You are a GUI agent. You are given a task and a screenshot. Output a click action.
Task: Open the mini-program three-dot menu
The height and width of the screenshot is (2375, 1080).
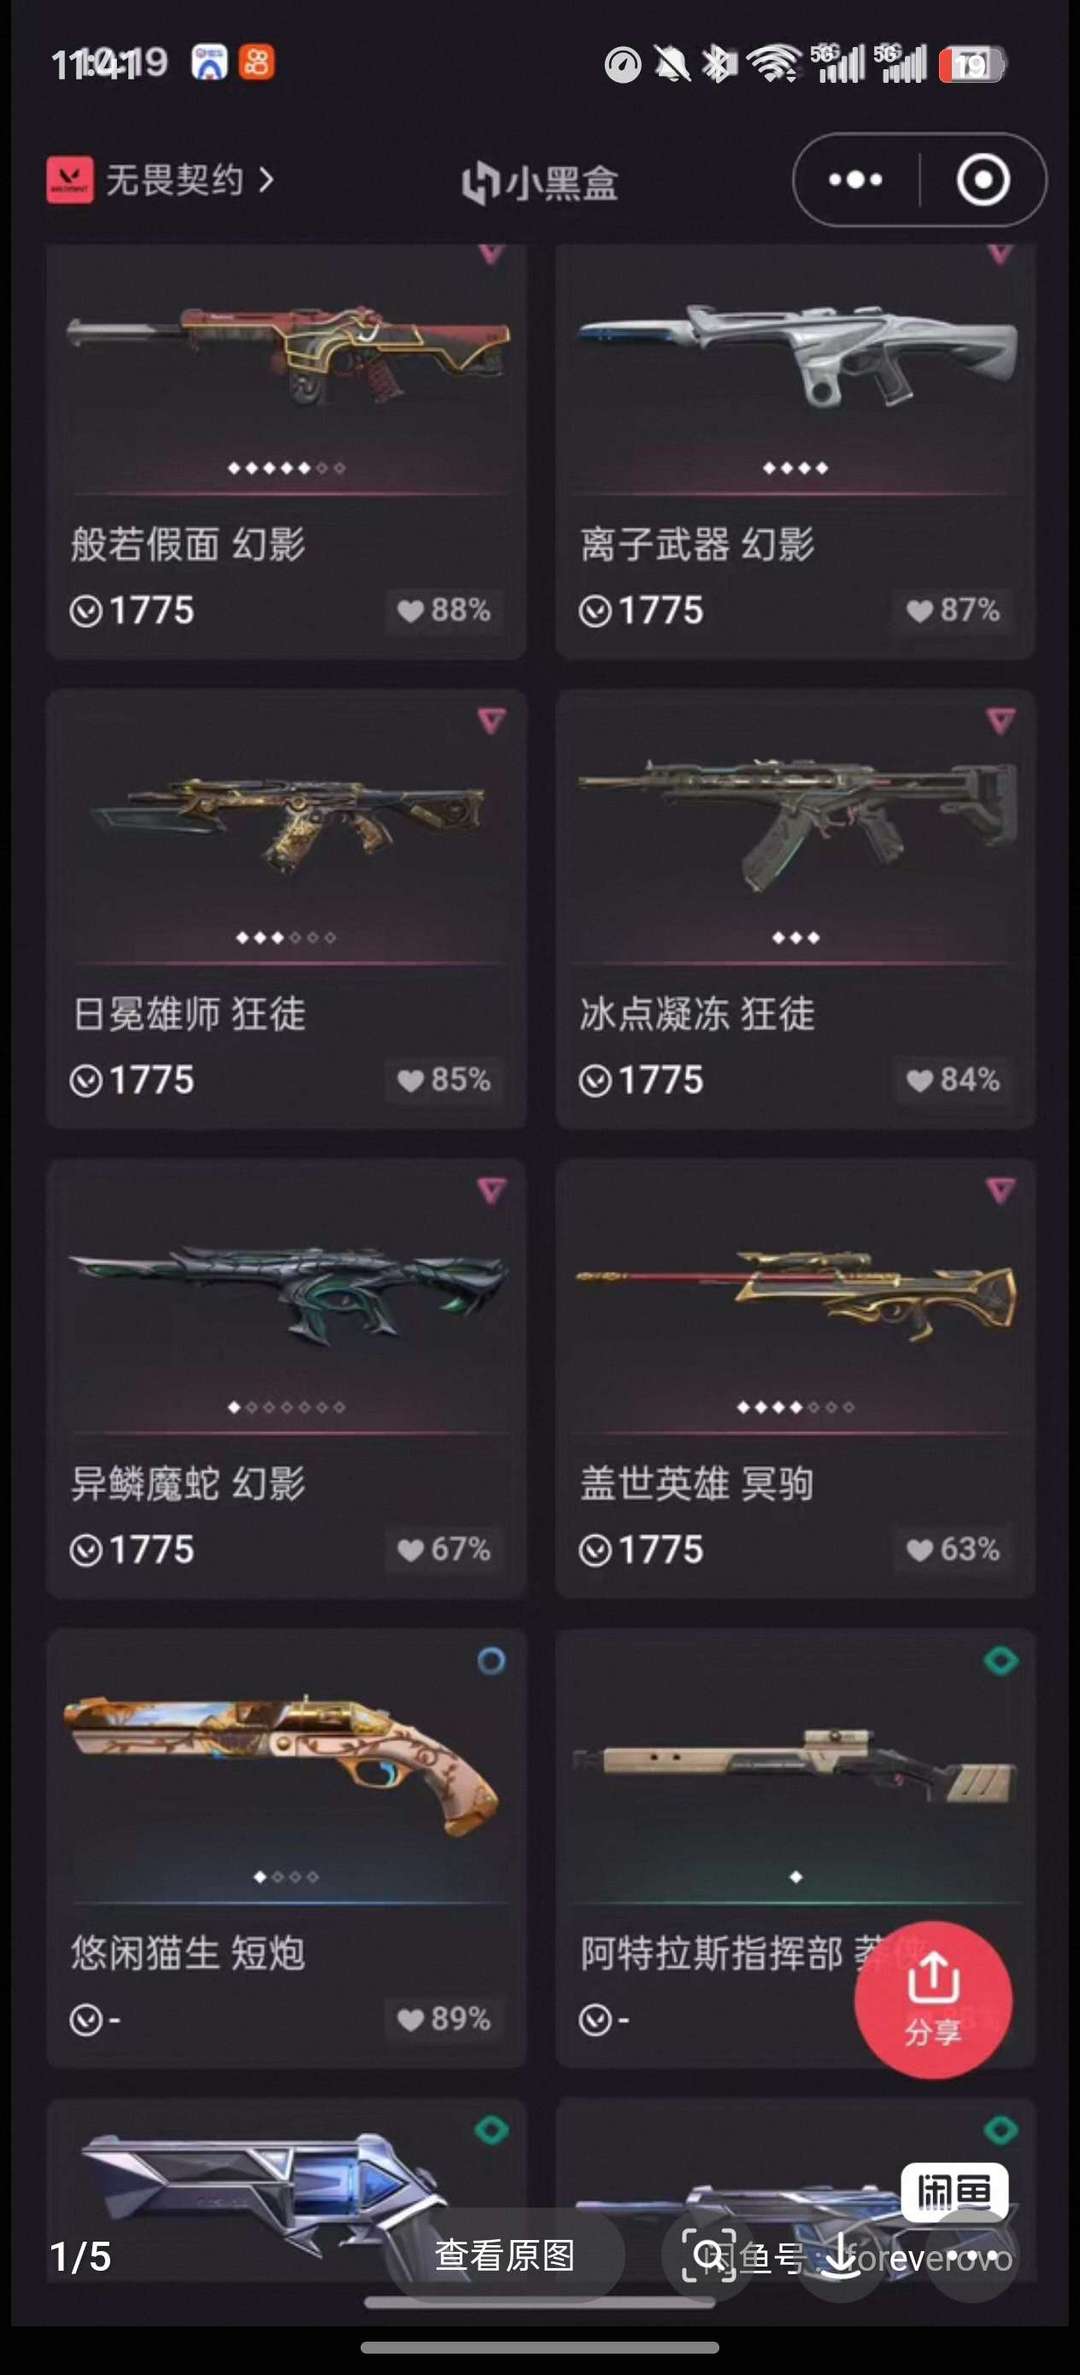pyautogui.click(x=855, y=180)
